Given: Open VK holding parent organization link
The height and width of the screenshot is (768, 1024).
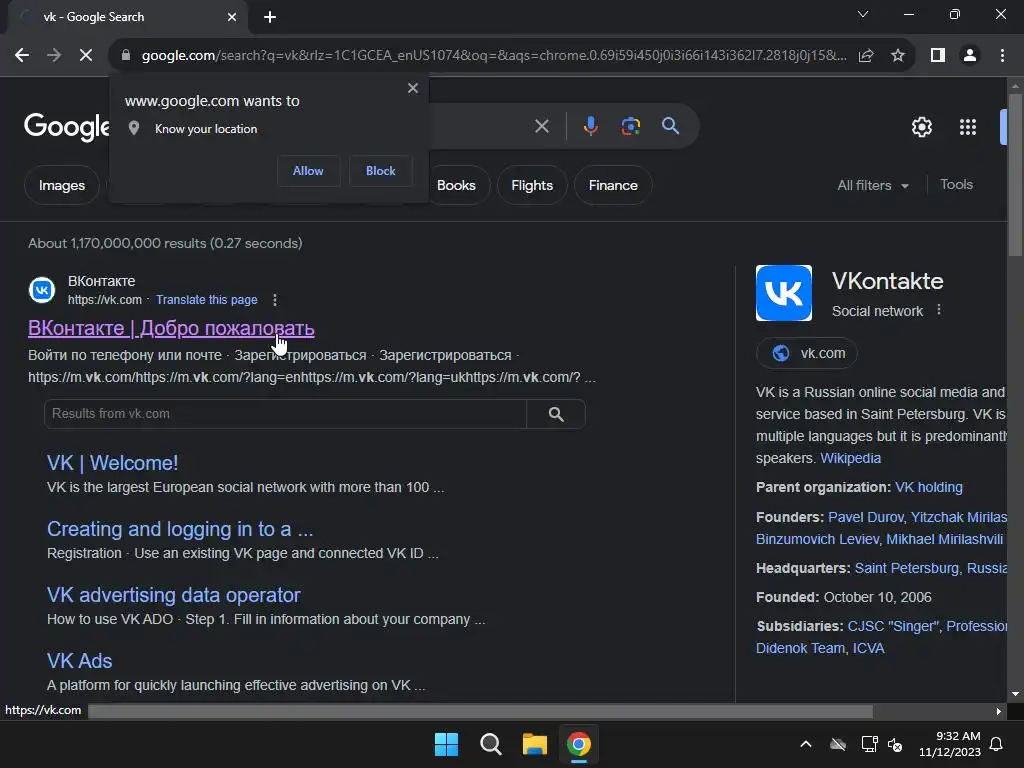Looking at the screenshot, I should [929, 487].
